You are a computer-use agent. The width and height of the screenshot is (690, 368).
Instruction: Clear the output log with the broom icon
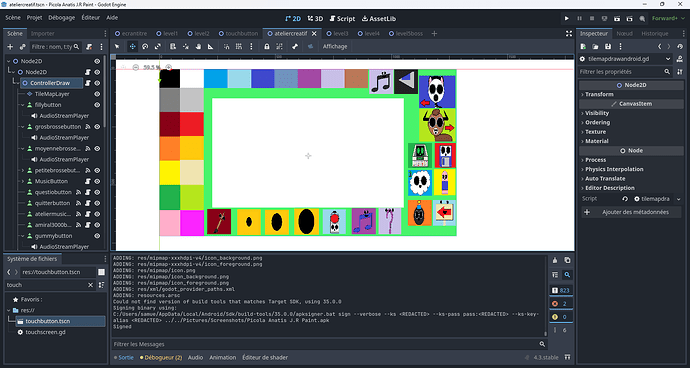pyautogui.click(x=555, y=260)
